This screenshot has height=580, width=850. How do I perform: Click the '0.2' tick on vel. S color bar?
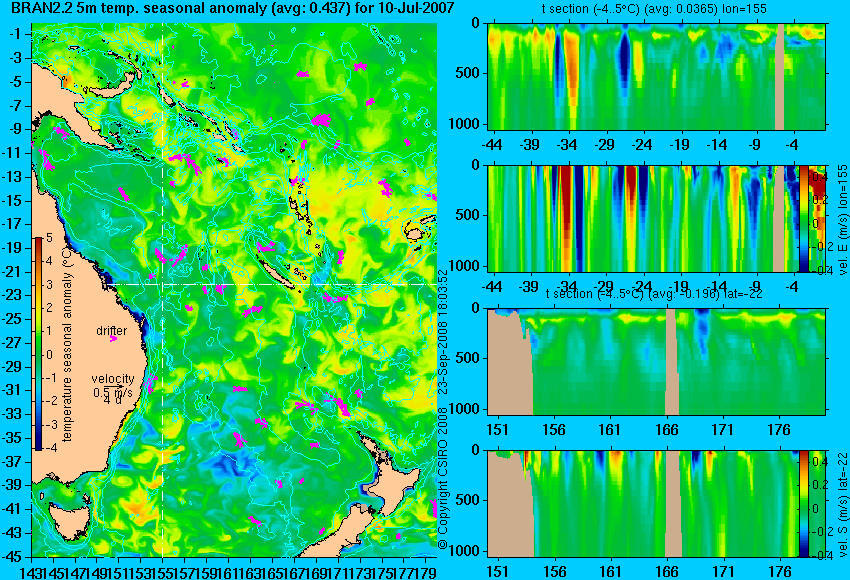[x=819, y=485]
